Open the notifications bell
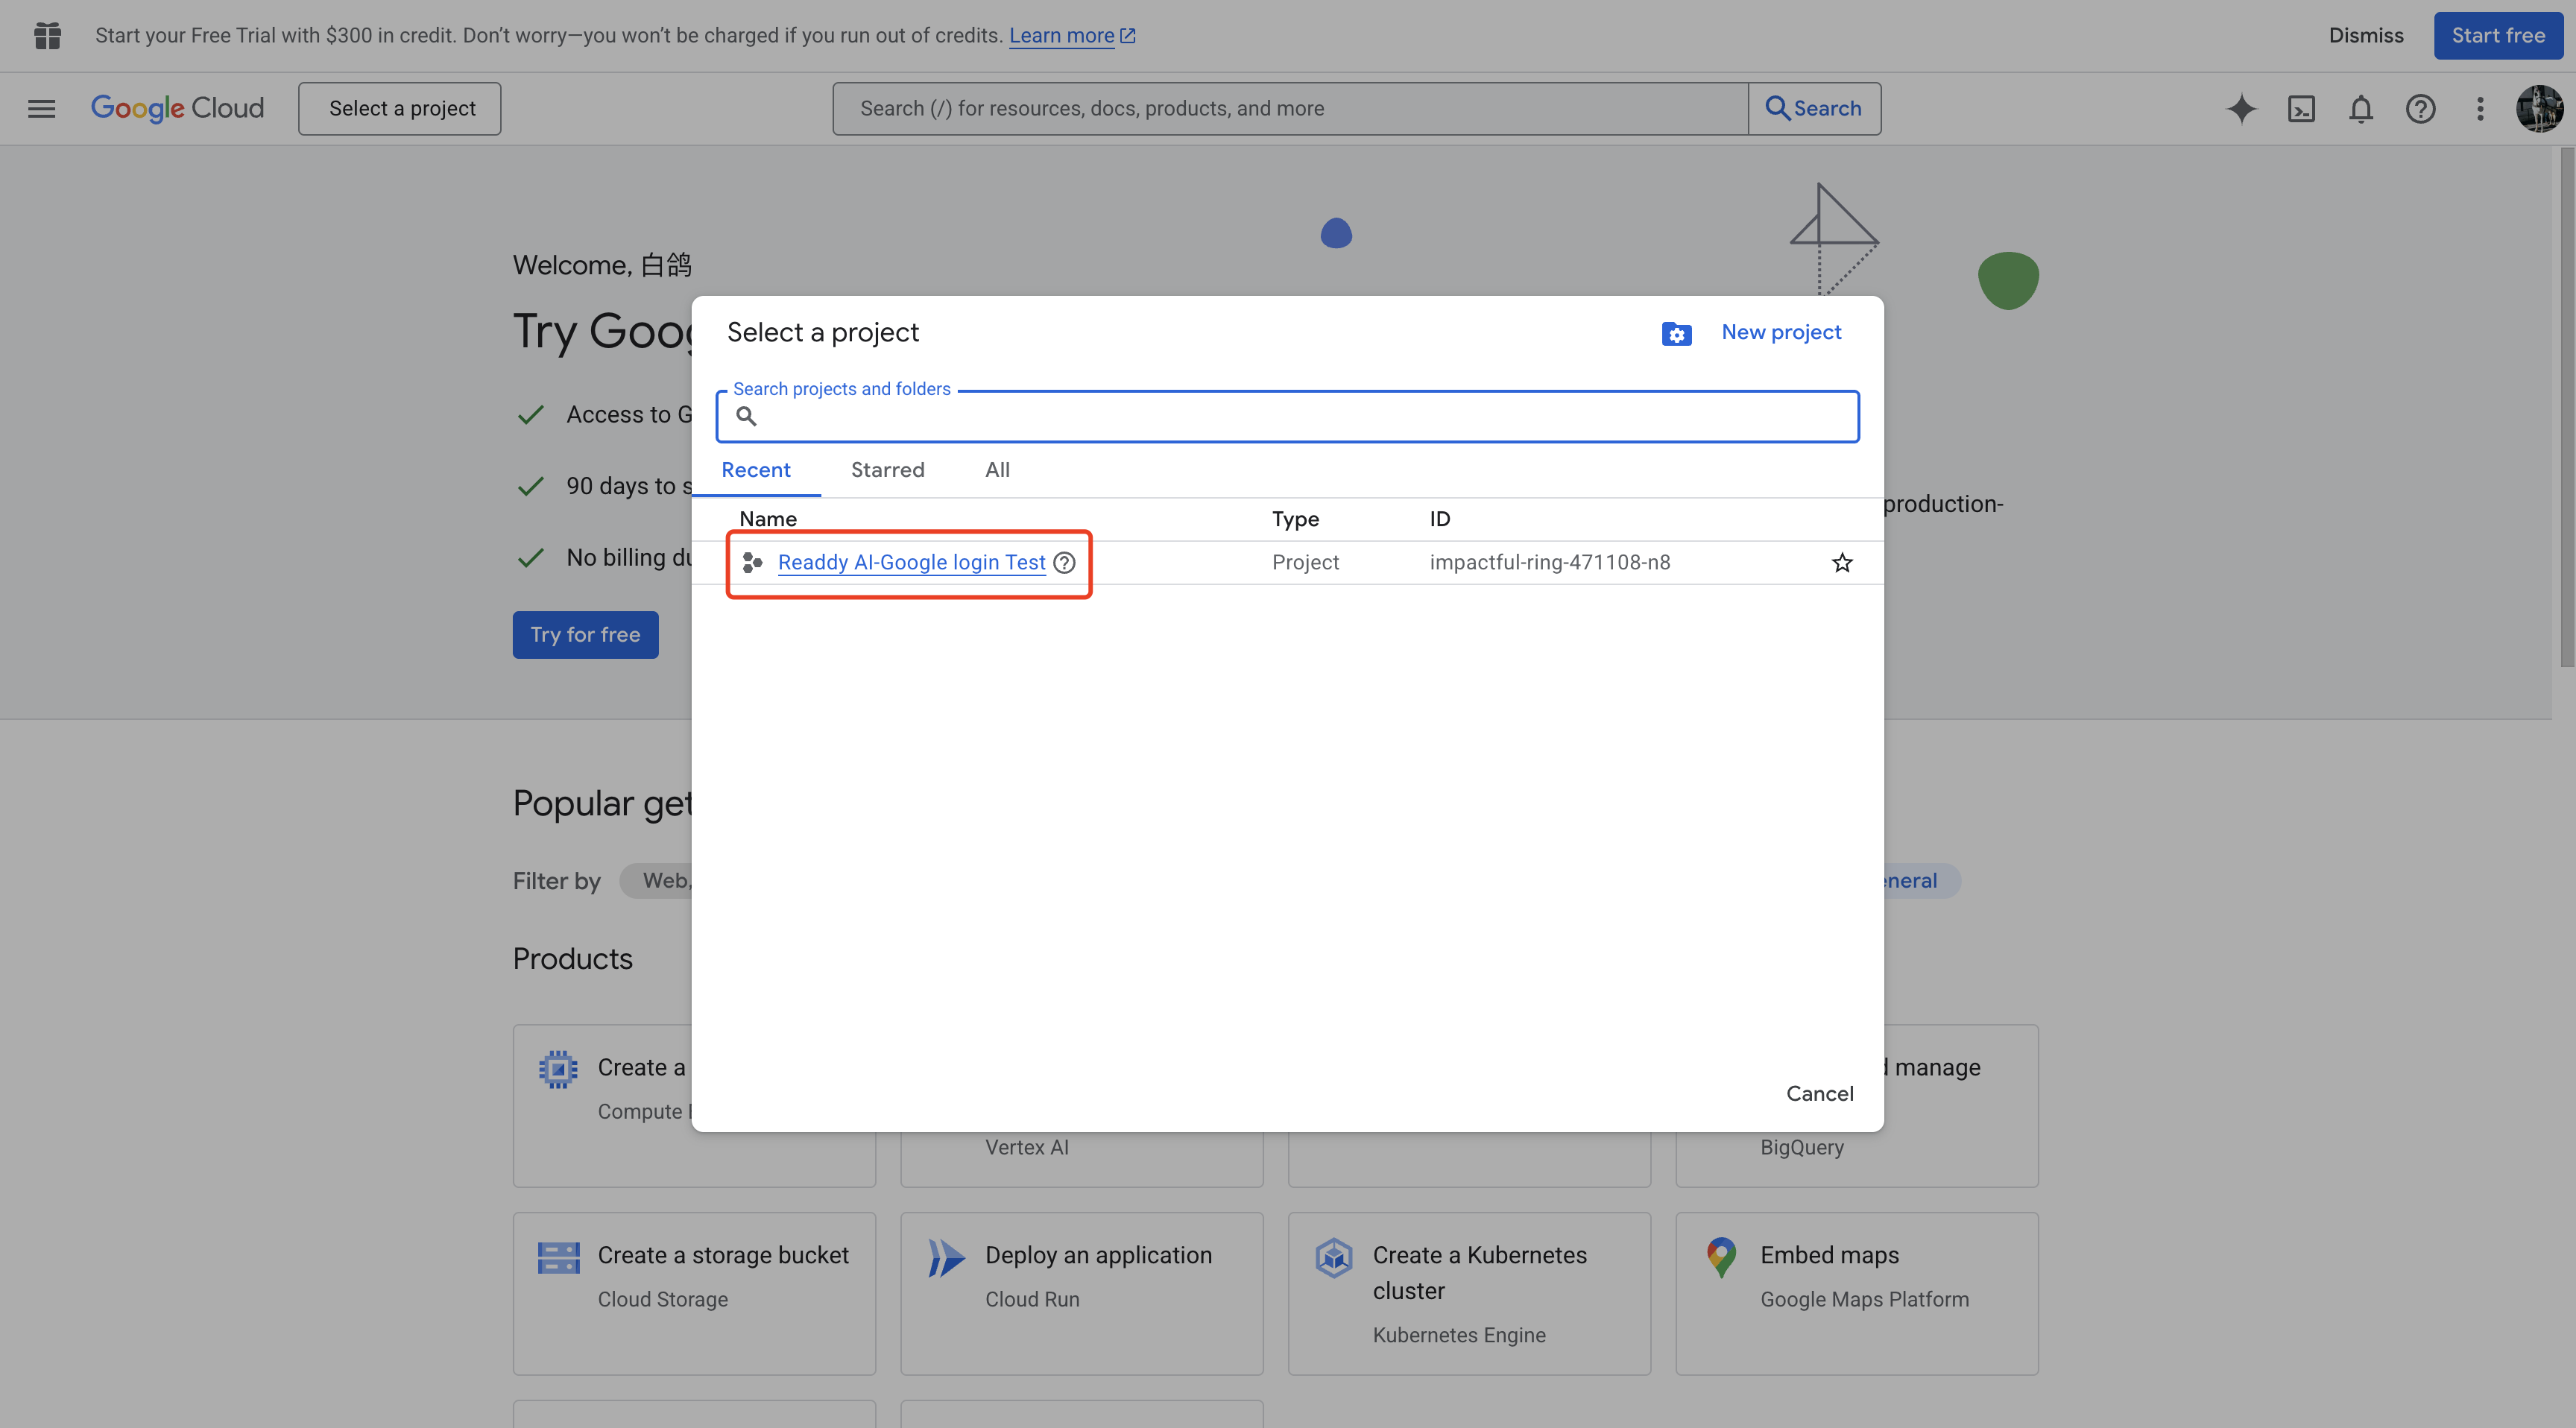2576x1428 pixels. point(2360,108)
